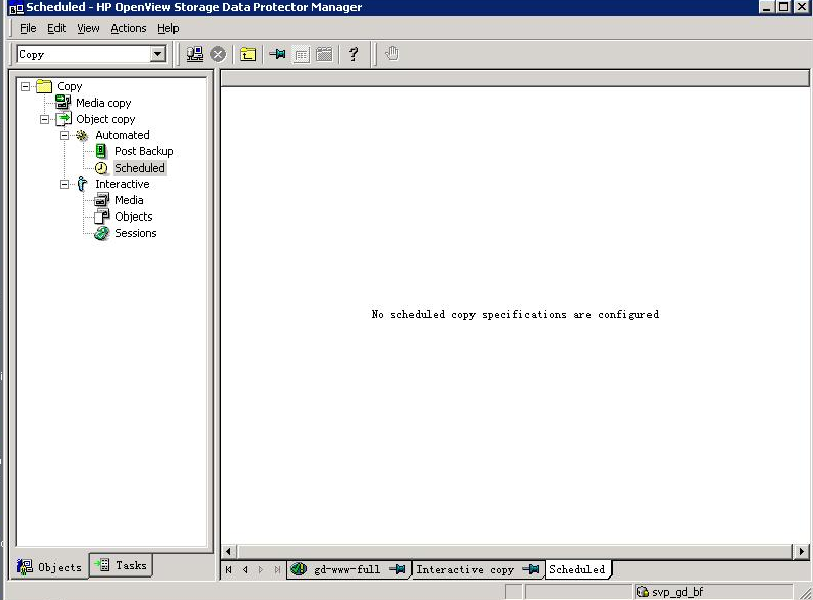Collapse the Object copy tree node
Screen dimensions: 813x600
(45, 119)
